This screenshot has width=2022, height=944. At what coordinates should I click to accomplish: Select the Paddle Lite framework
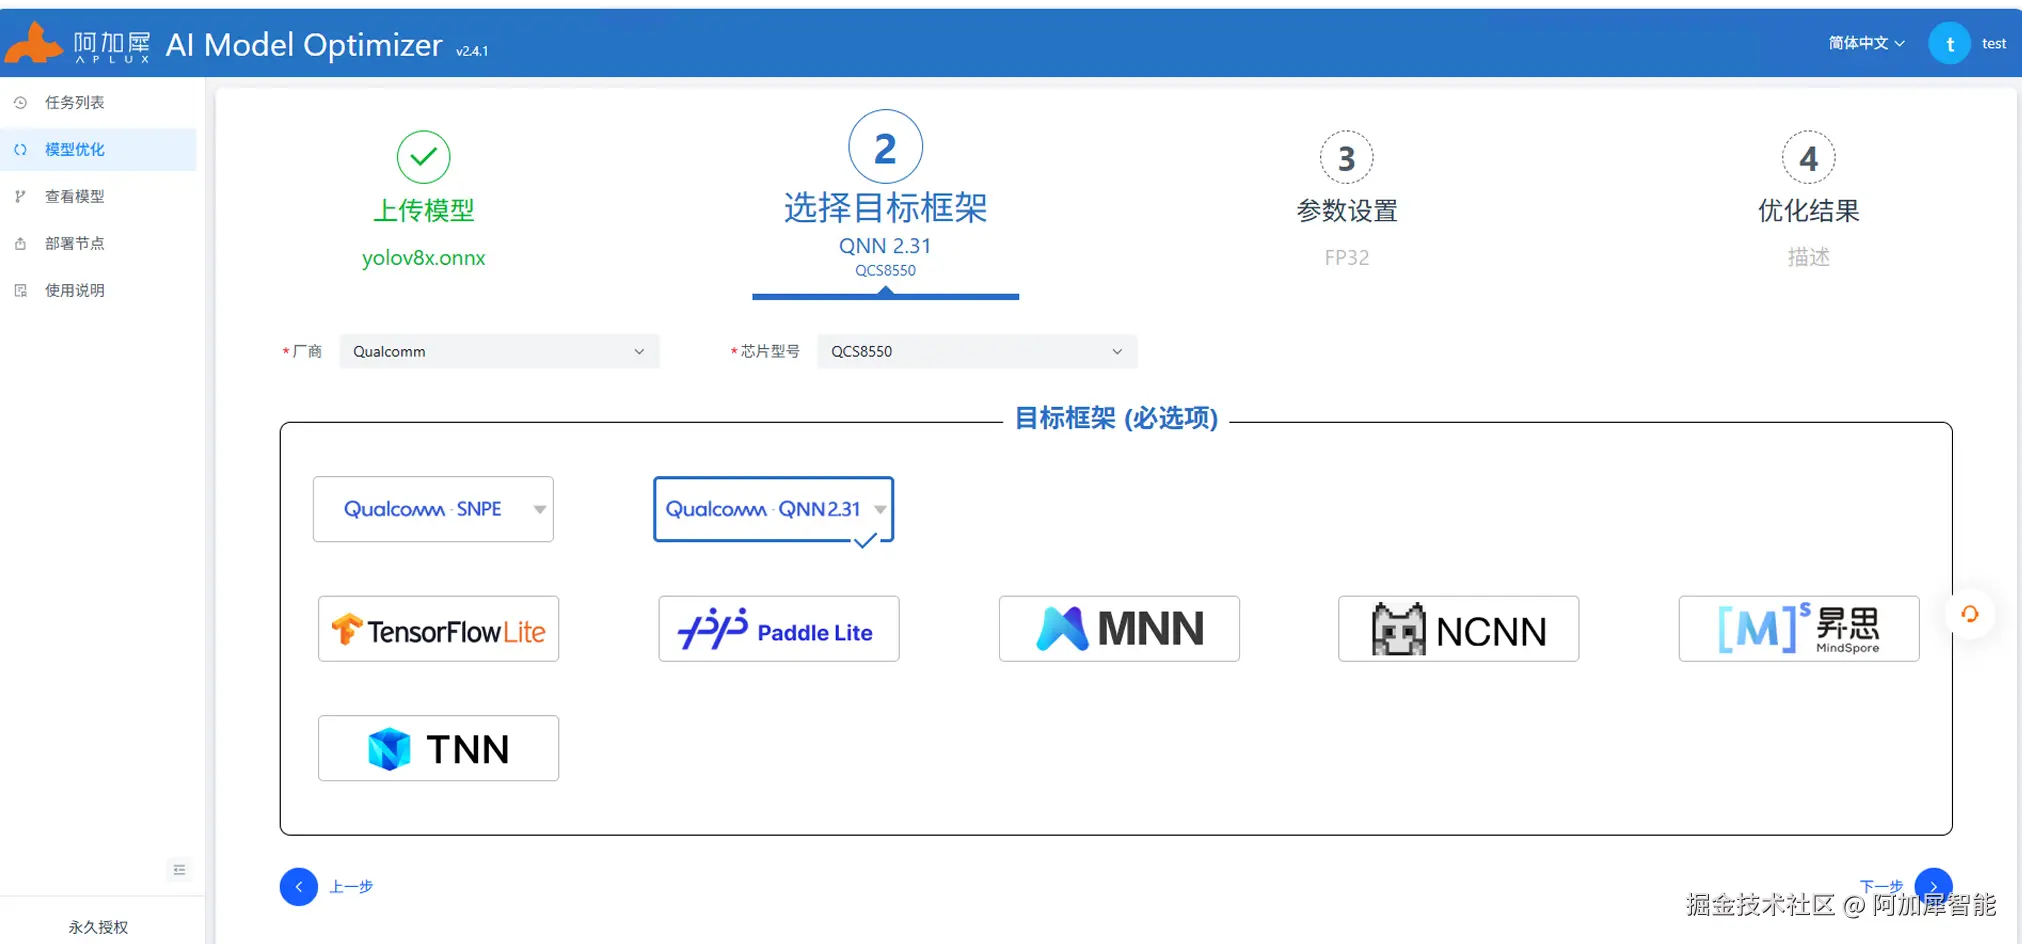tap(779, 629)
